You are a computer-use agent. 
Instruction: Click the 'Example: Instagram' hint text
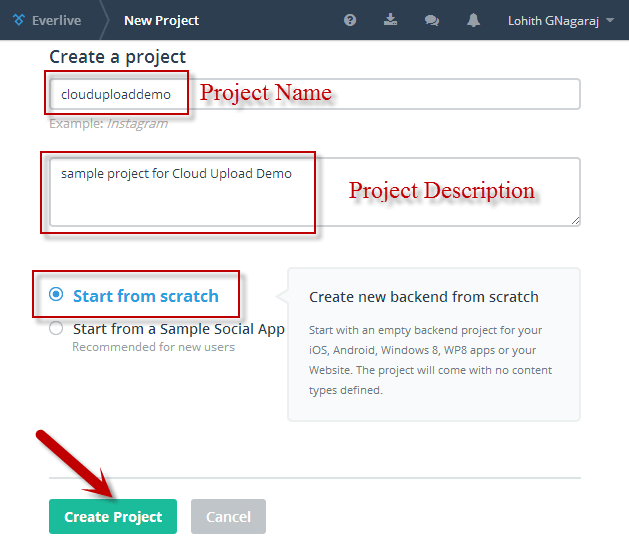point(108,123)
